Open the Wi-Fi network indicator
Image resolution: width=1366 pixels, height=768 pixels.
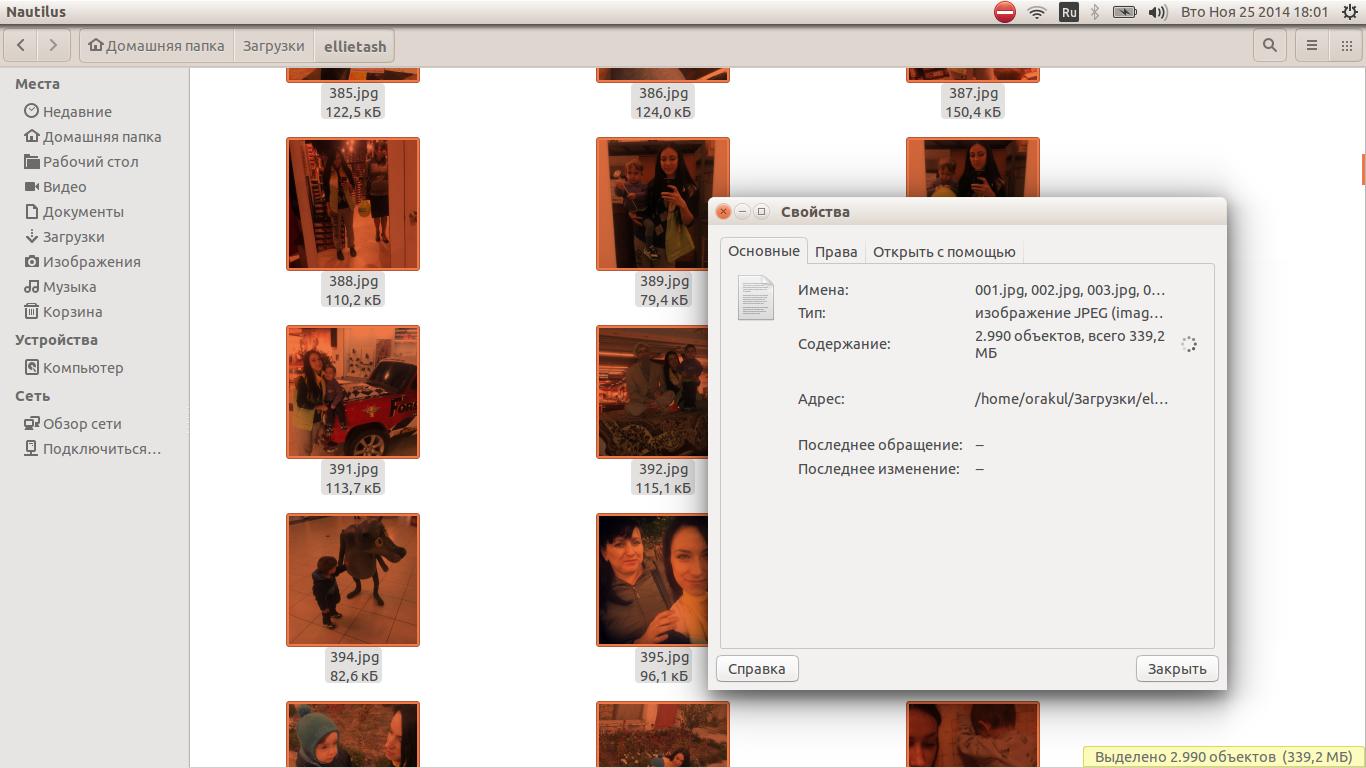point(1037,12)
